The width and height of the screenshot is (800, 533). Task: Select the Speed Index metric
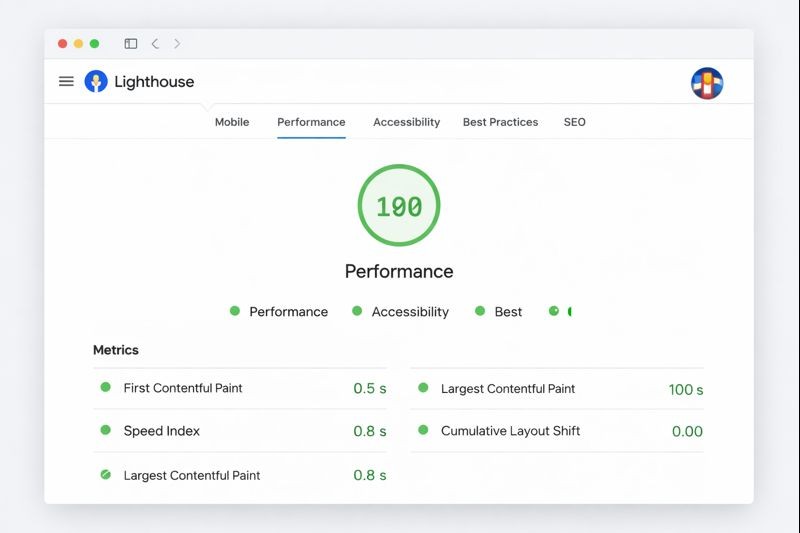click(x=240, y=431)
